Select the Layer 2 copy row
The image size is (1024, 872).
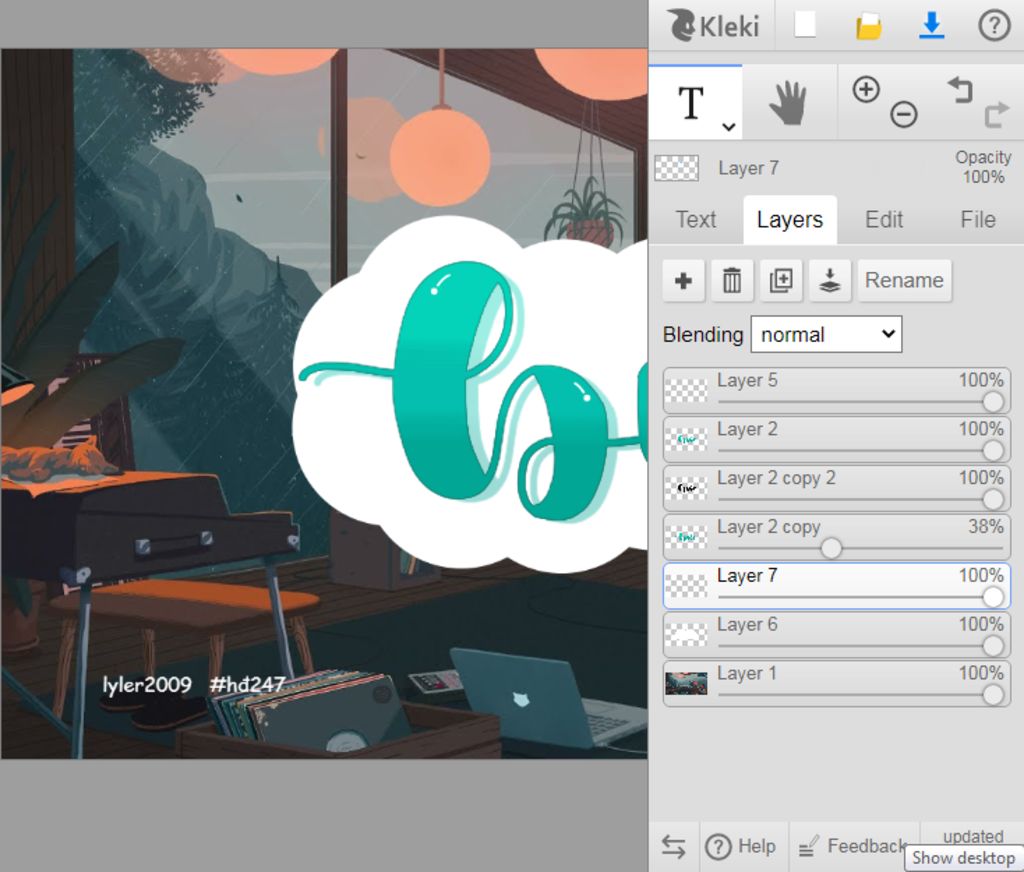coord(837,537)
